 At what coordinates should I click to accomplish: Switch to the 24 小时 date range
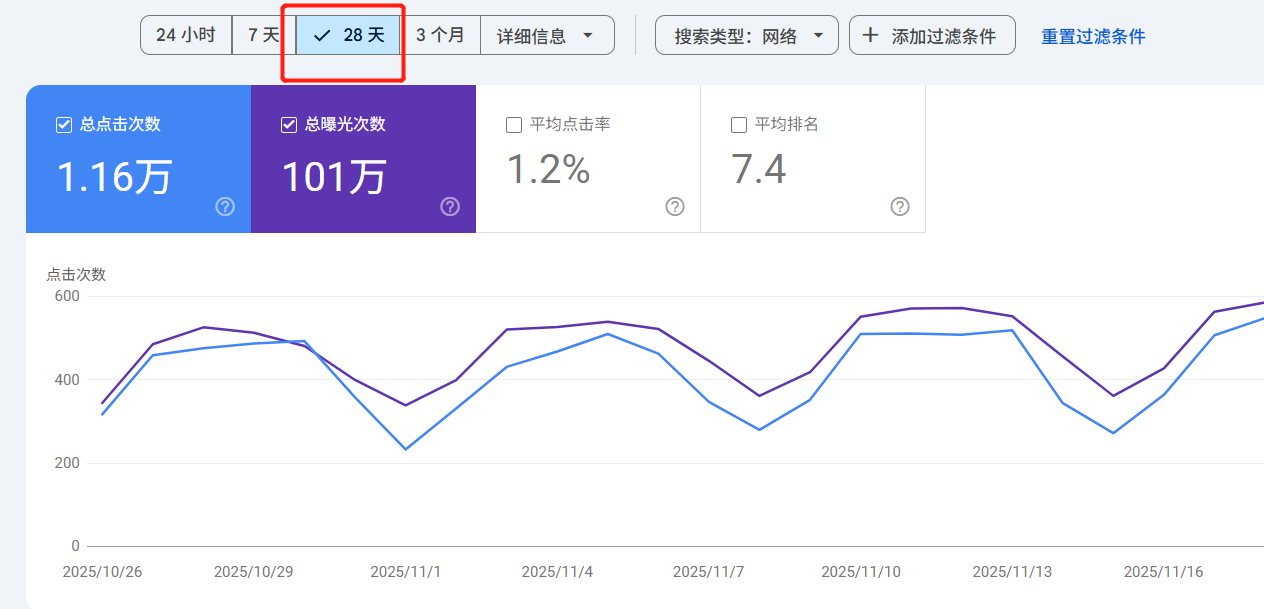[186, 34]
